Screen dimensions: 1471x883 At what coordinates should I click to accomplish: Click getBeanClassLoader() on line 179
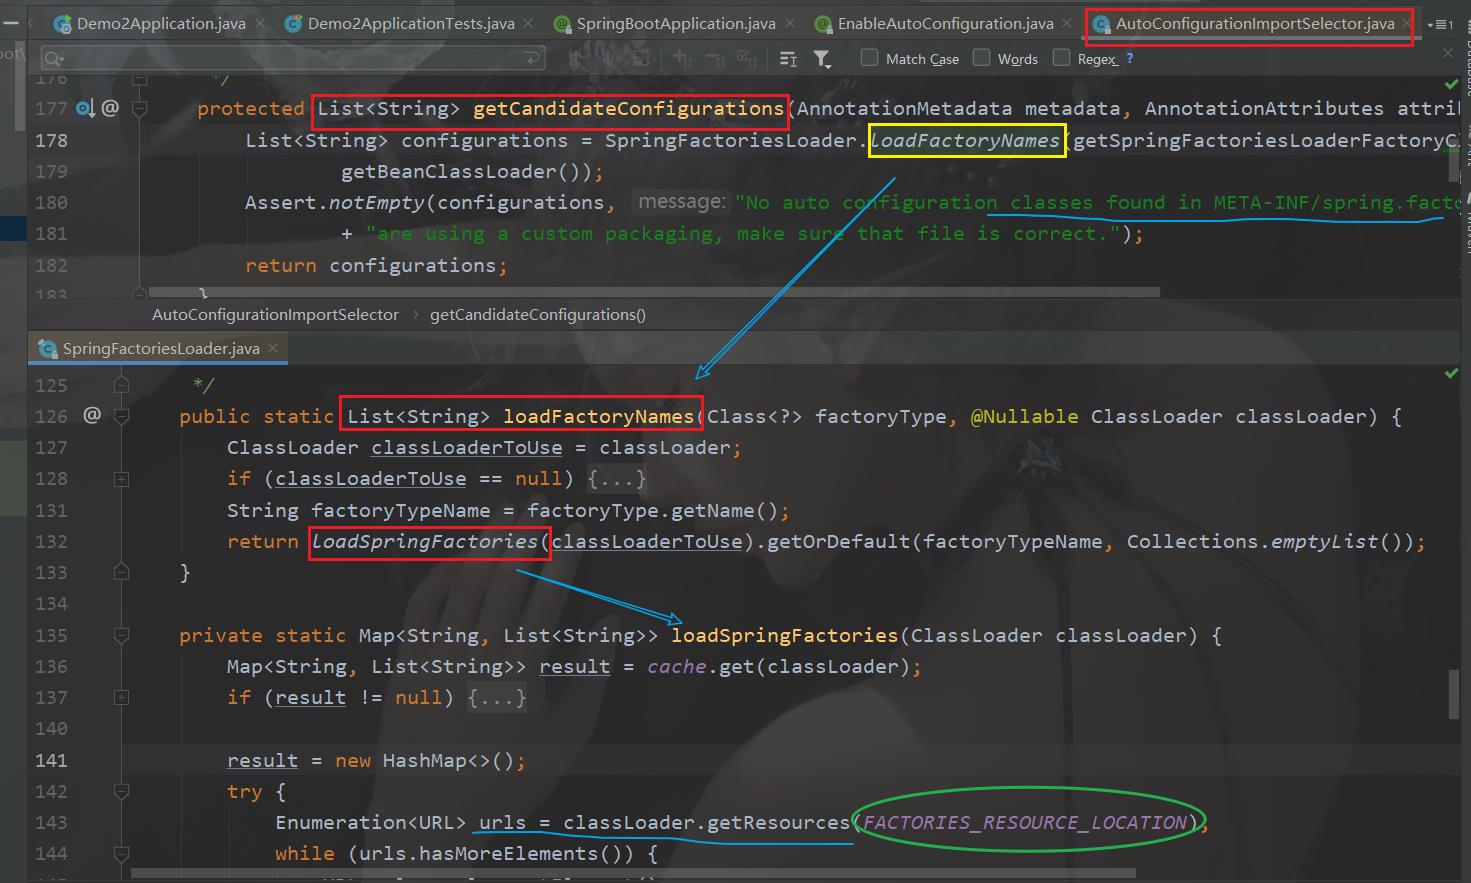click(x=467, y=171)
